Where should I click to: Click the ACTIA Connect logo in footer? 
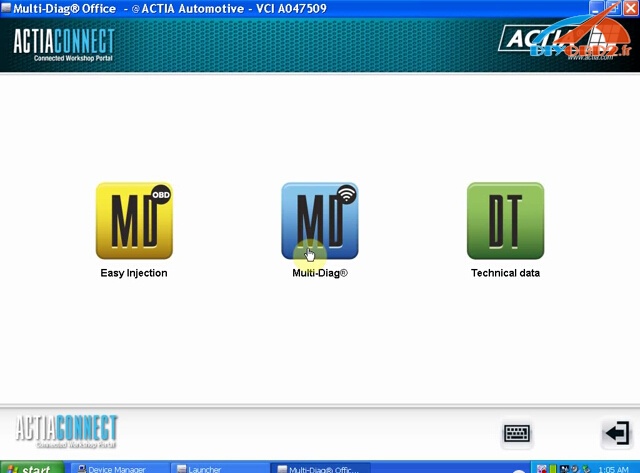[66, 431]
